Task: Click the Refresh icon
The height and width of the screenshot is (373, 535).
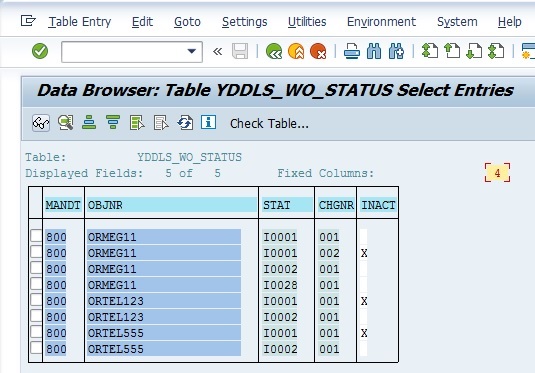Action: (x=185, y=123)
